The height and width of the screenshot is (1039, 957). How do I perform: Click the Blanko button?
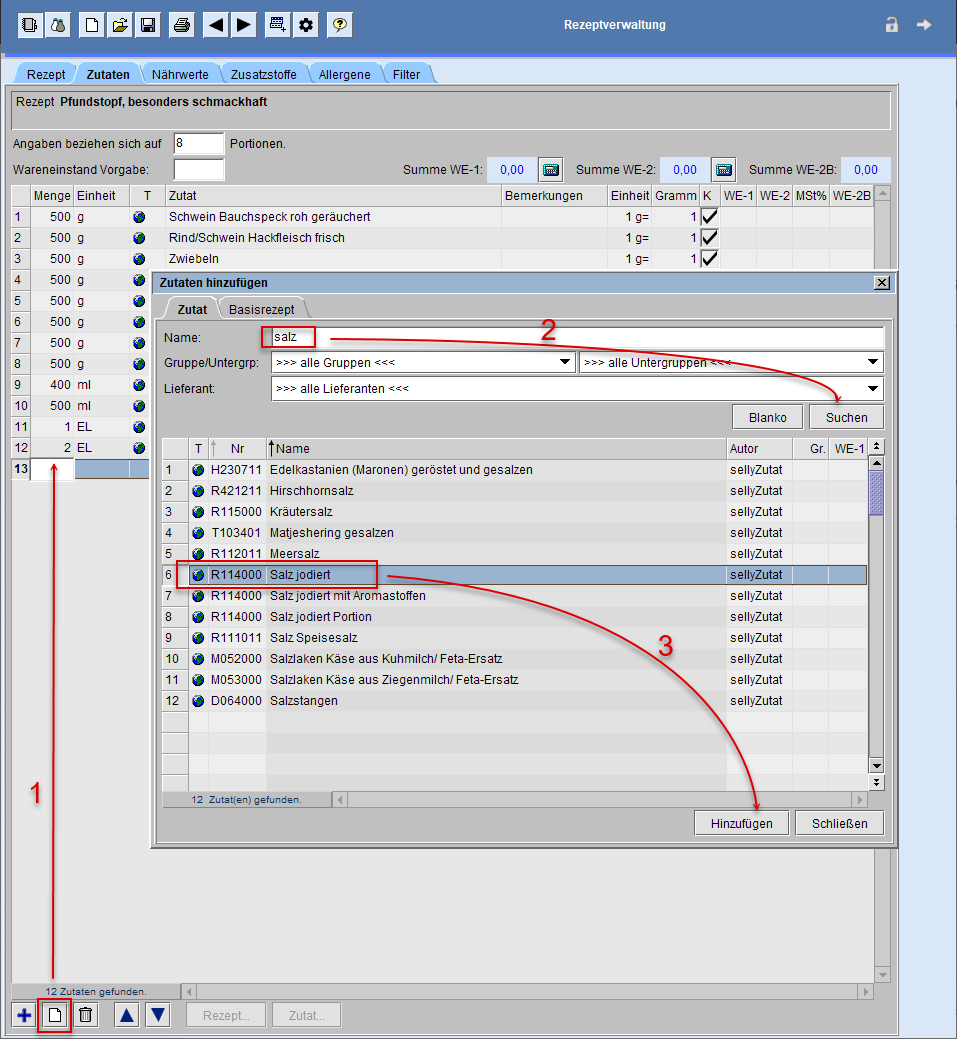coord(767,417)
